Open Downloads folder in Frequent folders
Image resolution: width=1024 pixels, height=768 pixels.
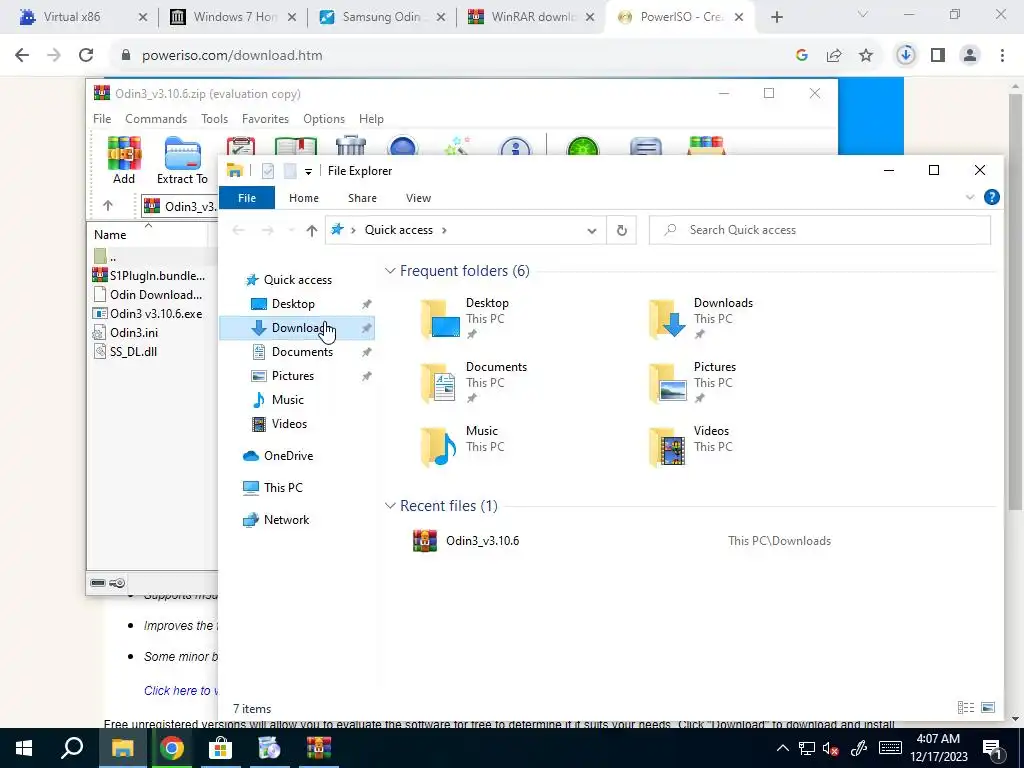click(701, 319)
